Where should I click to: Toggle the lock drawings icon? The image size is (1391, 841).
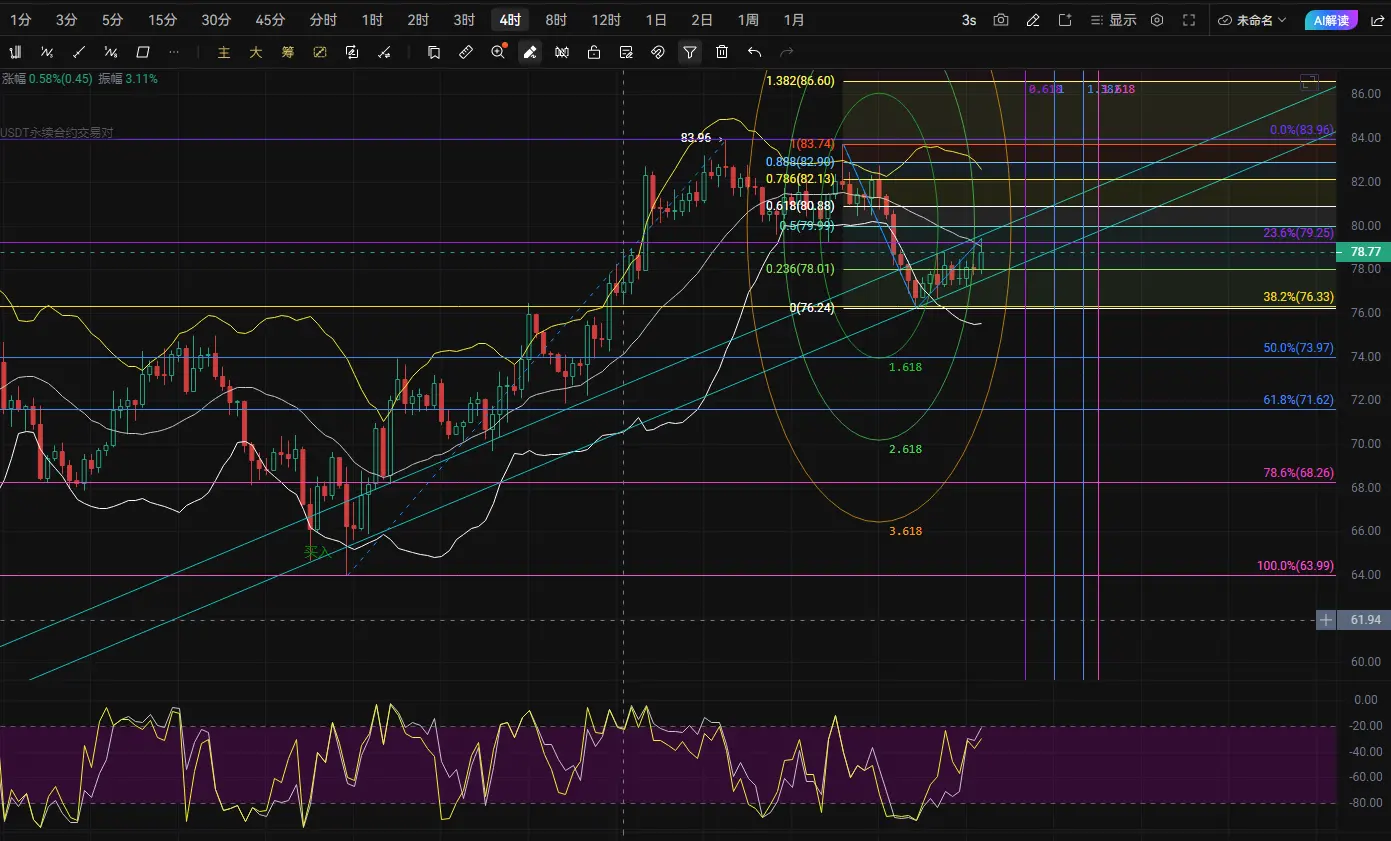click(594, 52)
